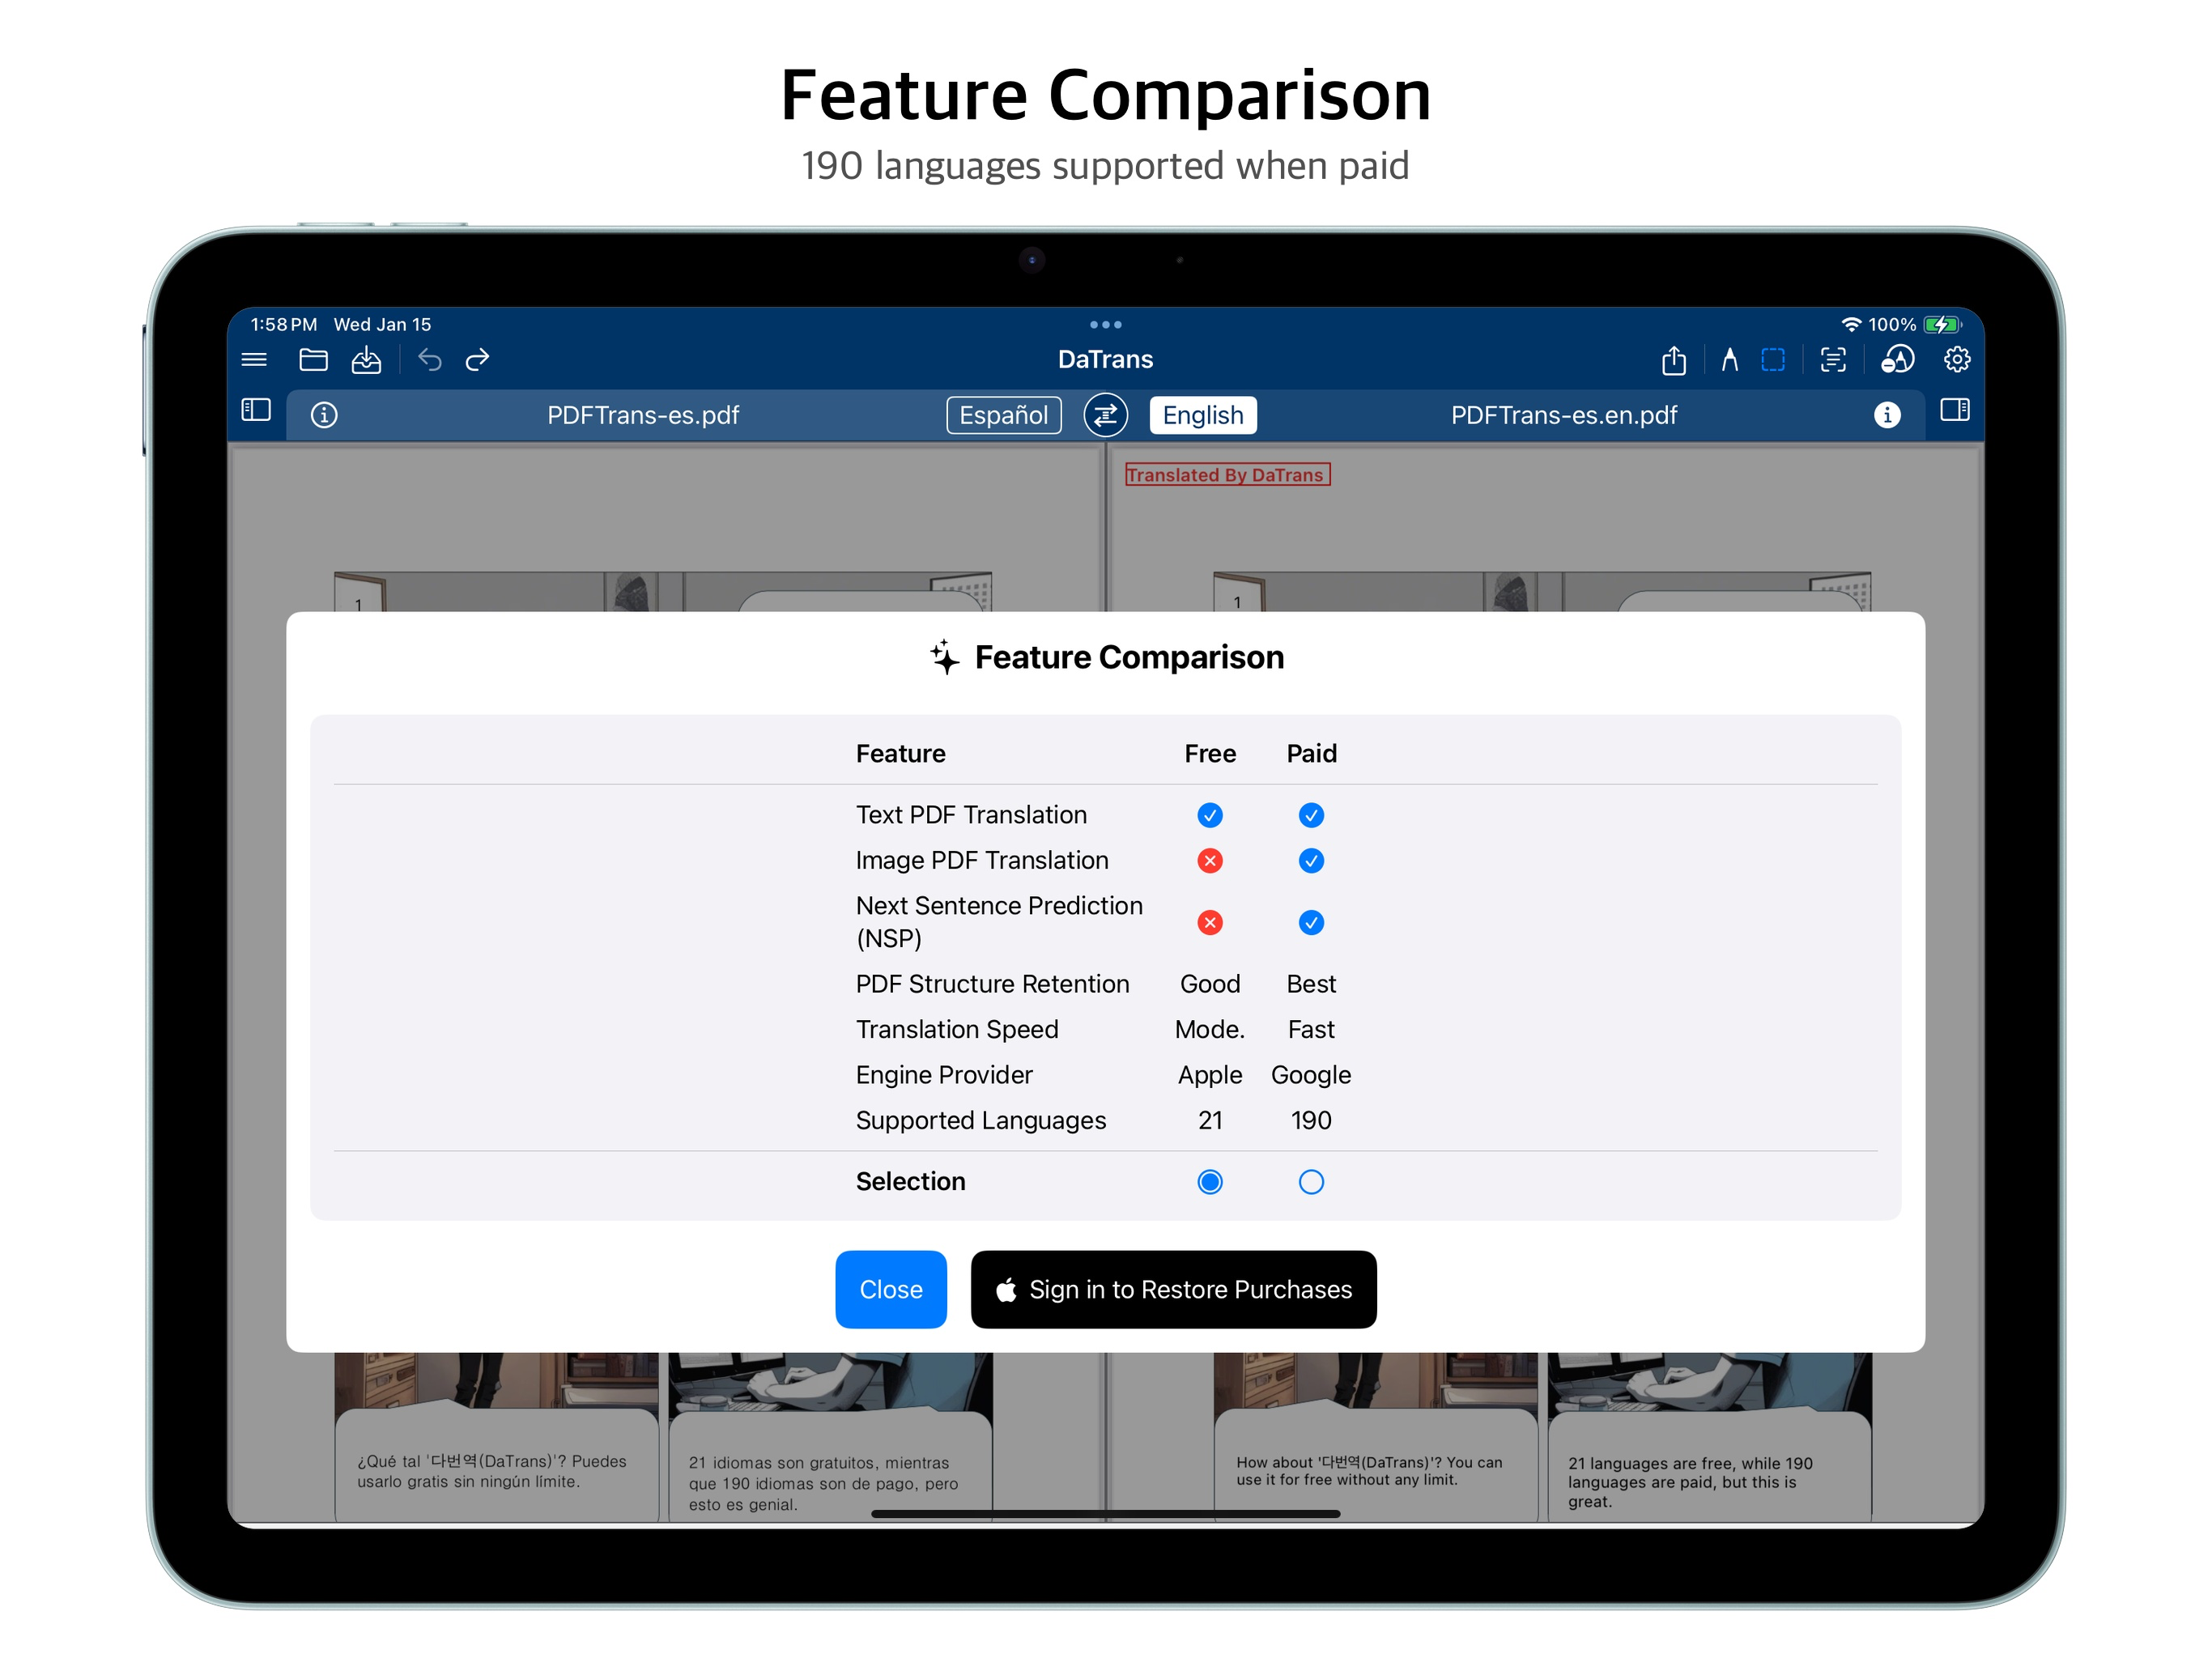Tap the home indicator bar
This screenshot has height=1658, width=2212.
1105,1514
